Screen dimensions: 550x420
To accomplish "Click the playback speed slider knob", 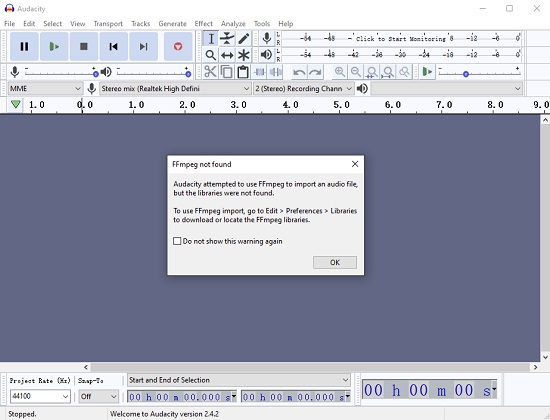I will pyautogui.click(x=466, y=74).
